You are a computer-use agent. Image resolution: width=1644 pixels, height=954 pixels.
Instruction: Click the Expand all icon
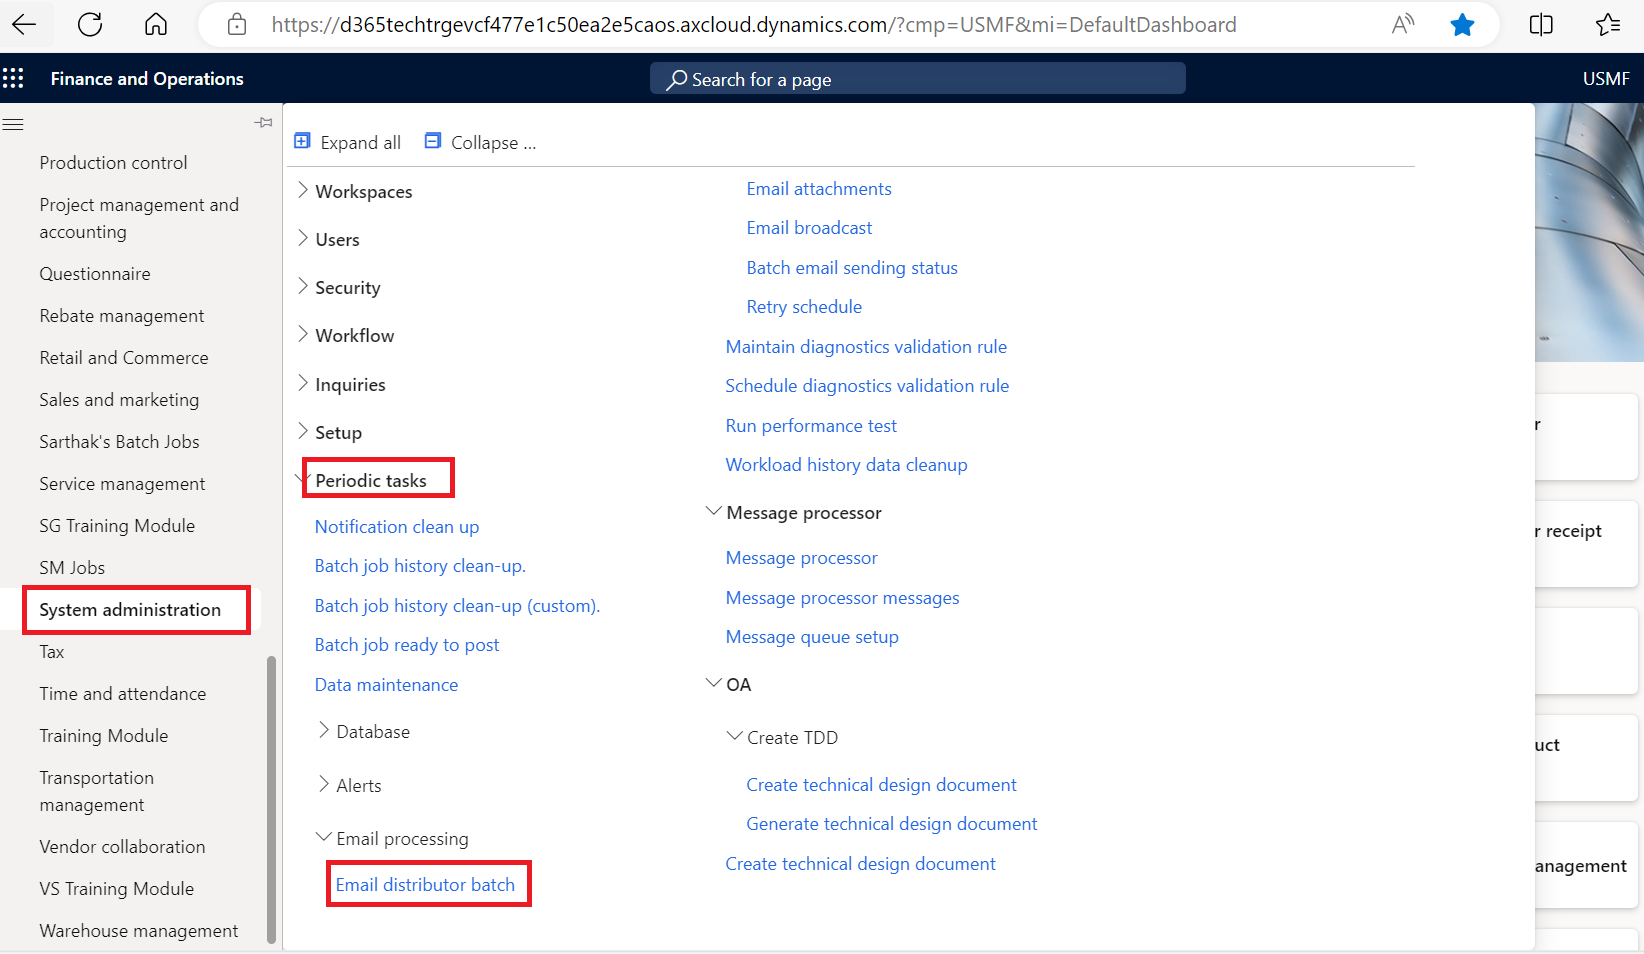point(303,141)
